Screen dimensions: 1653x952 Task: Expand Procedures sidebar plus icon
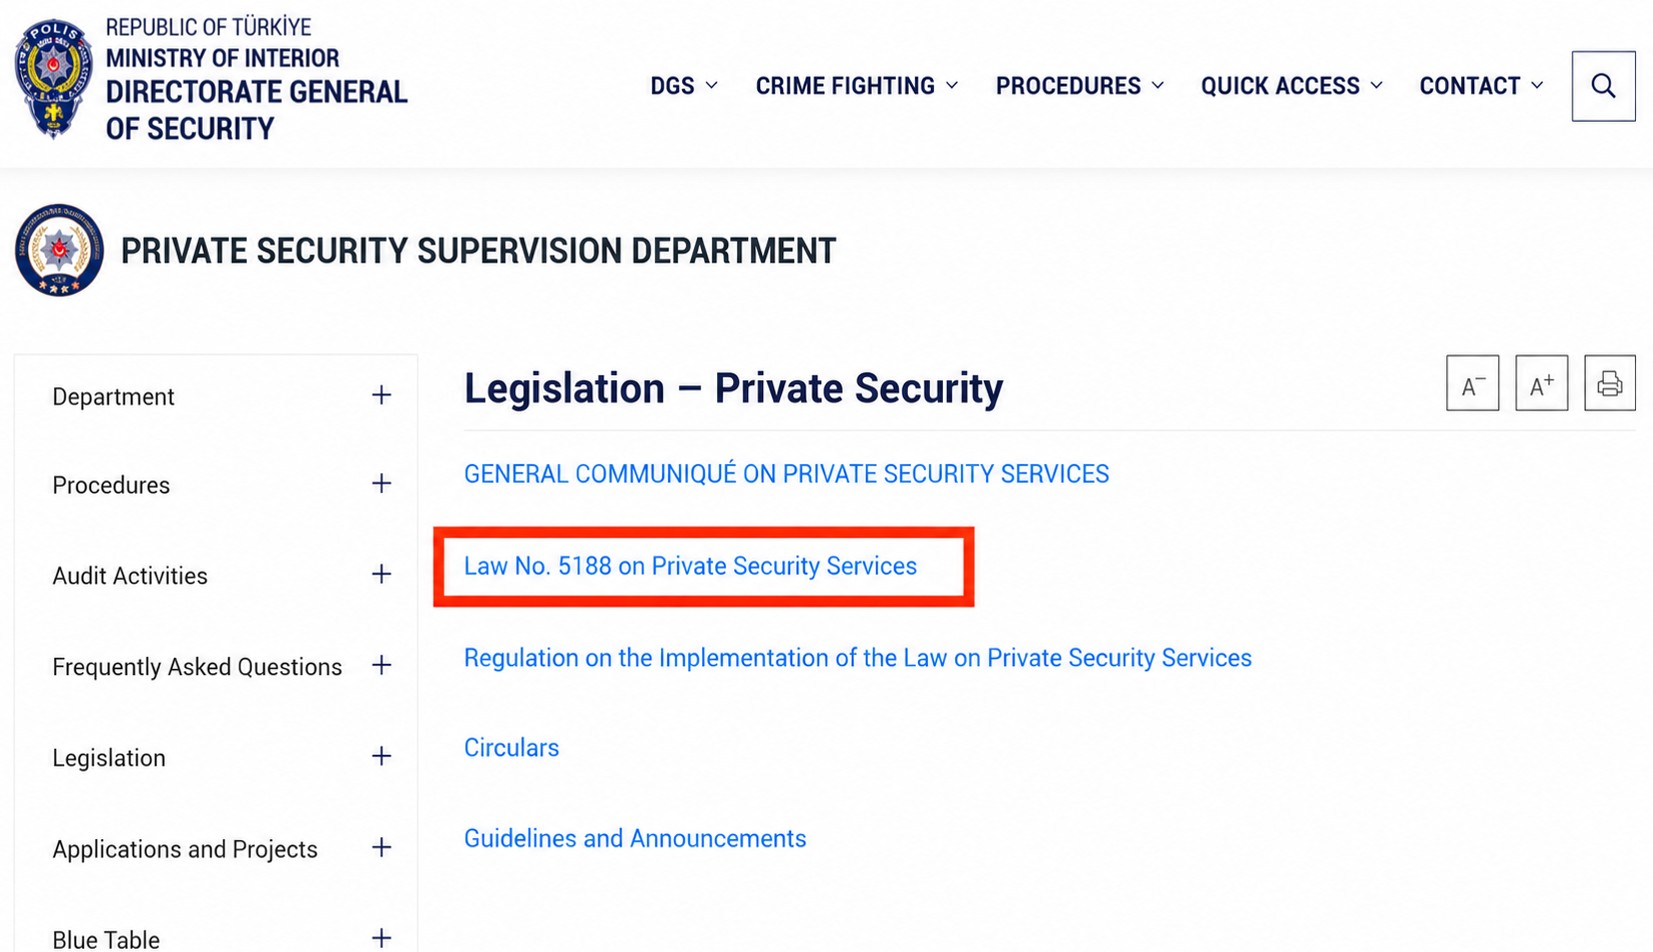coord(381,484)
